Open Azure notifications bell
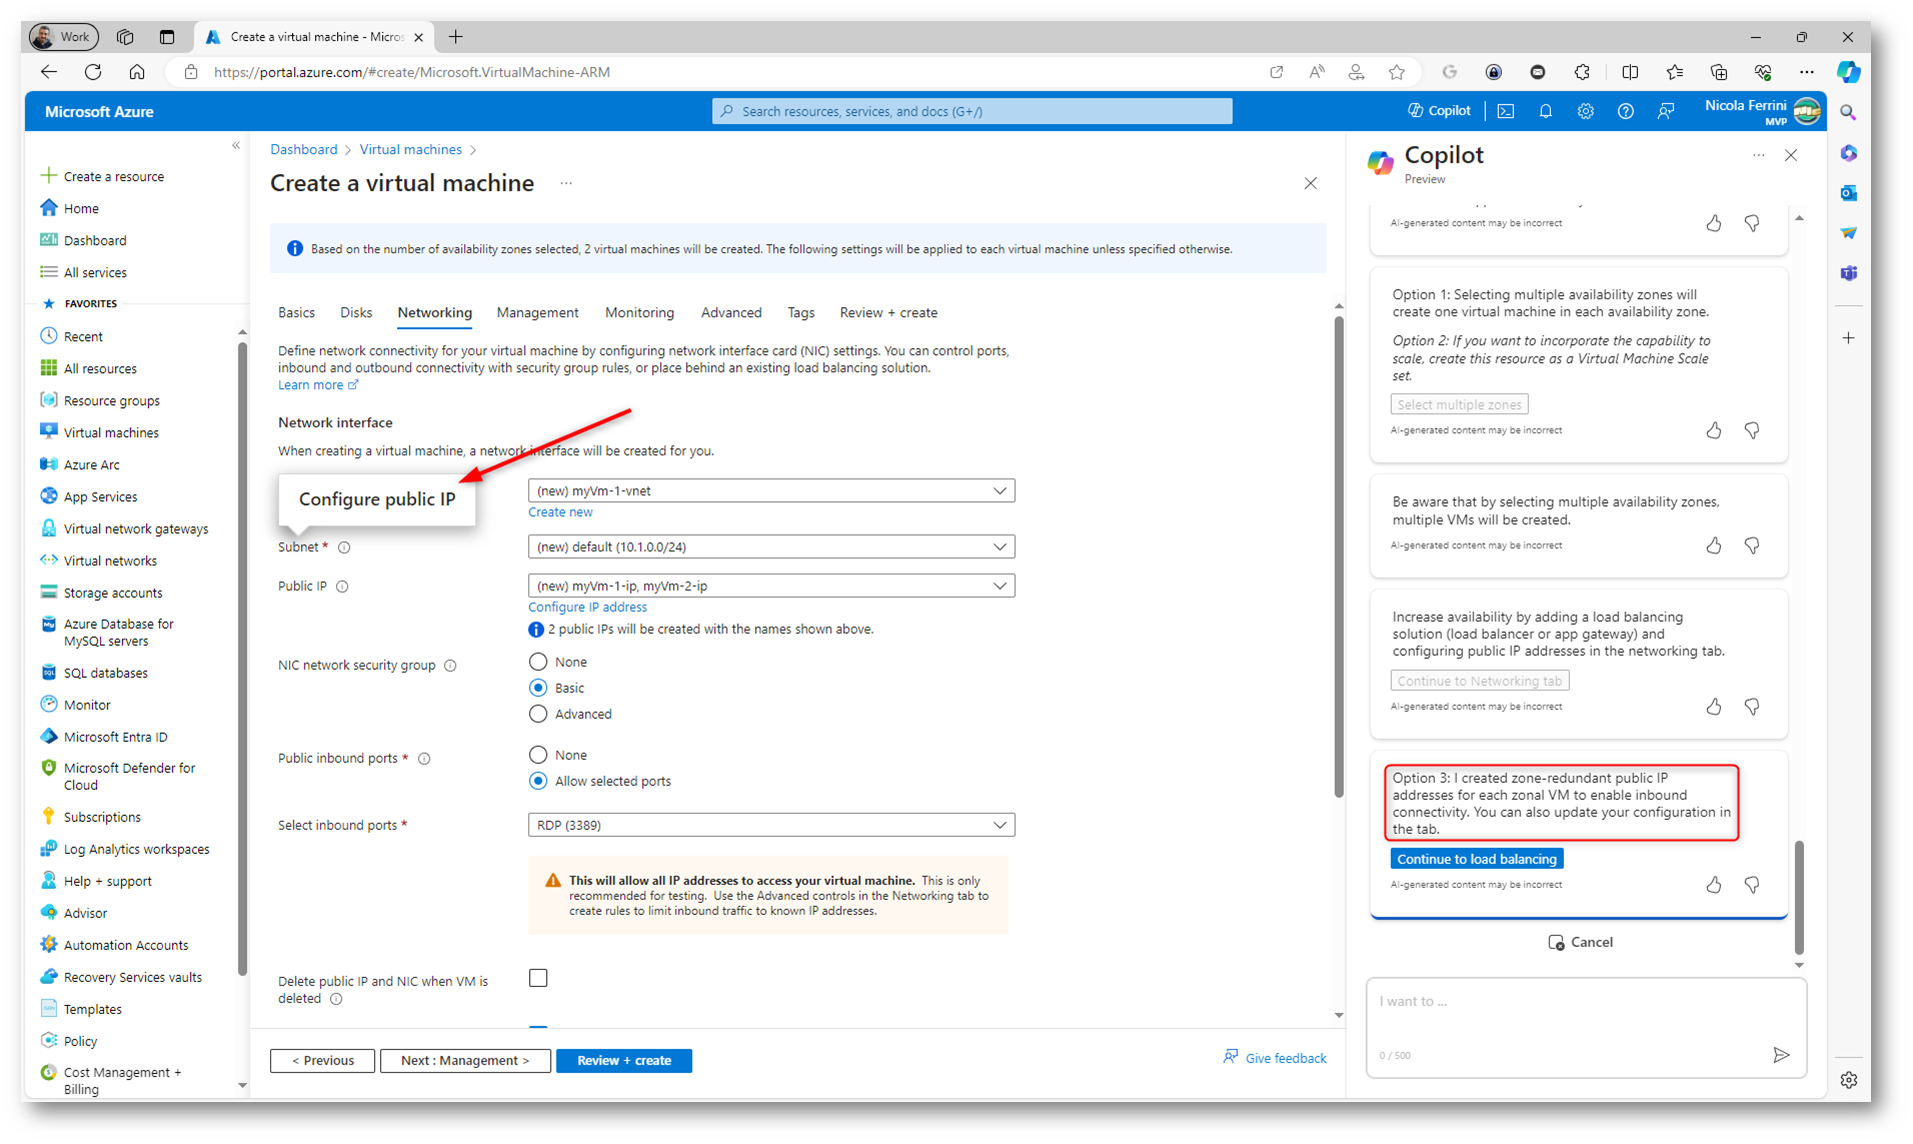The height and width of the screenshot is (1144, 1913). (x=1545, y=111)
